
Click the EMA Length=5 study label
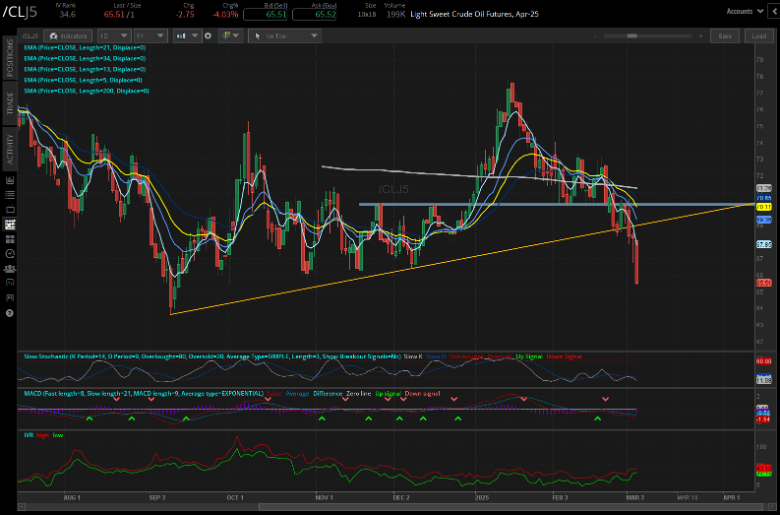83,80
